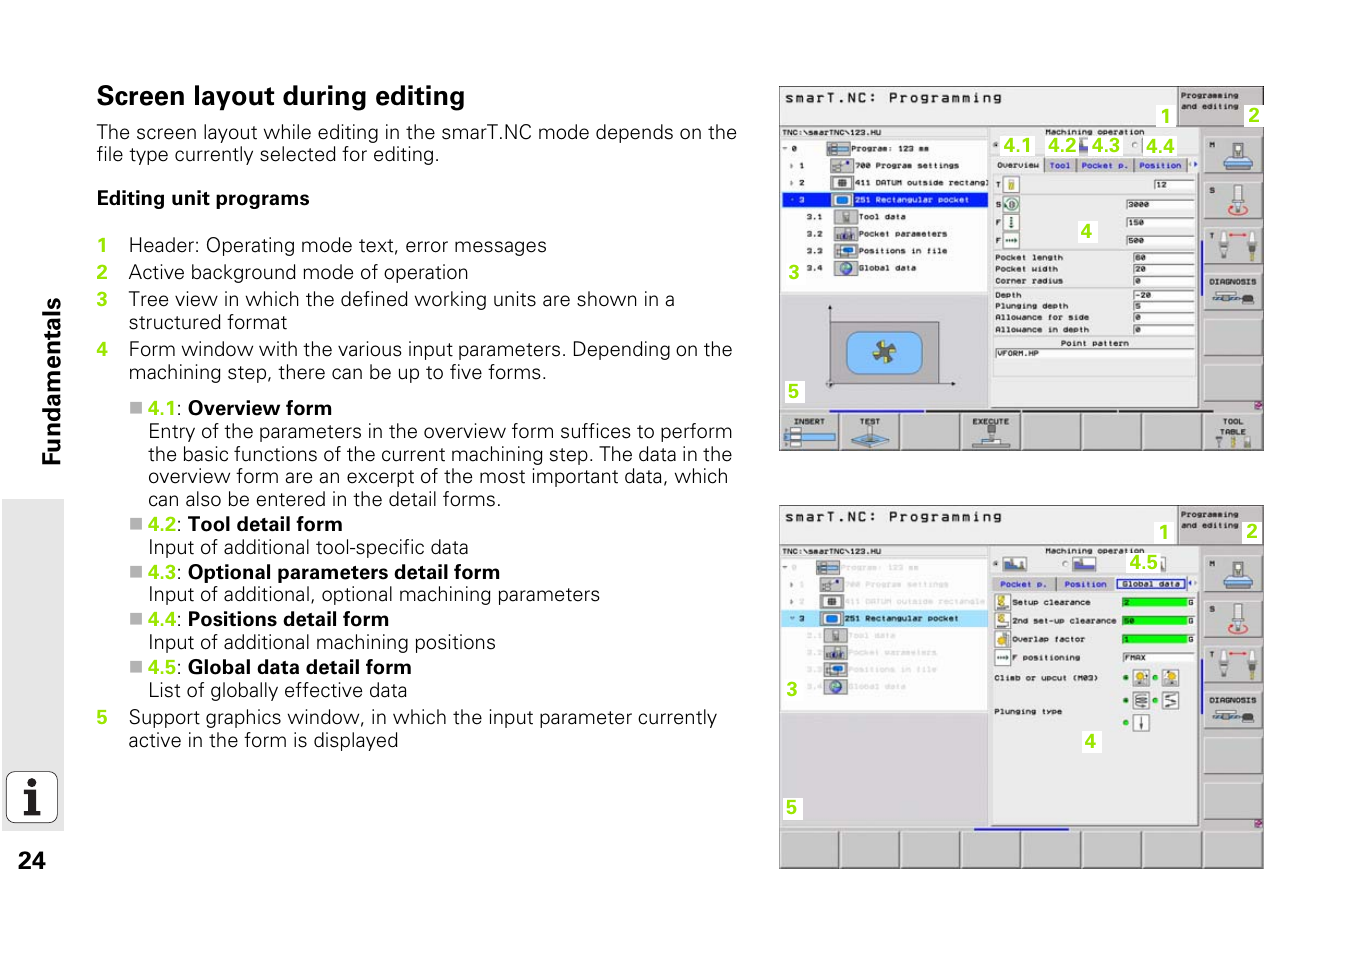1354x954 pixels.
Task: Open Pocket p. tab in upper screen
Action: click(x=1104, y=165)
